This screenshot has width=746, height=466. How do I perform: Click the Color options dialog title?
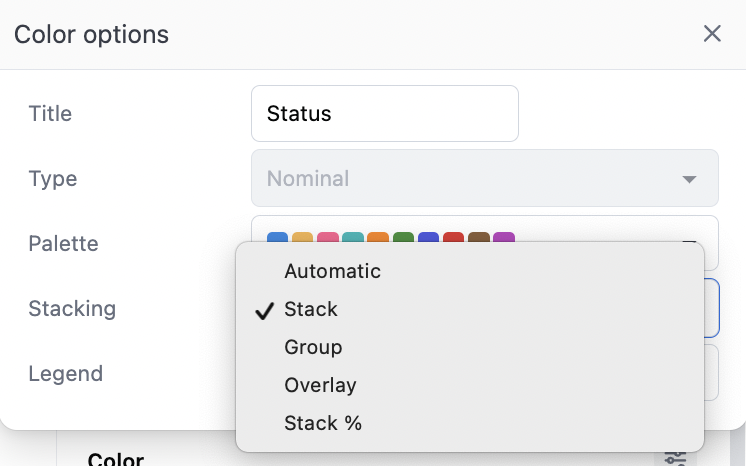click(91, 35)
